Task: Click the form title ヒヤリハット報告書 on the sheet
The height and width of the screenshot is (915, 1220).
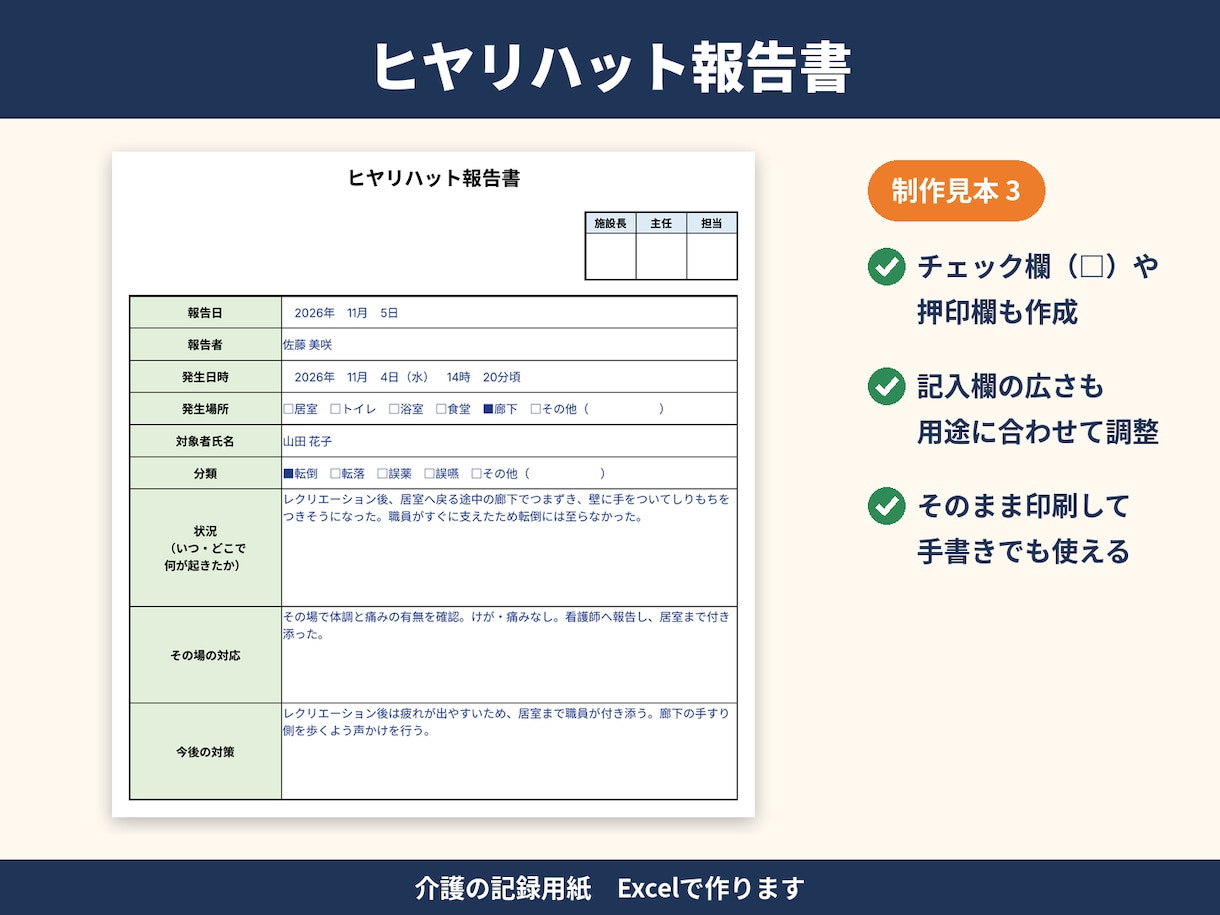Action: tap(433, 179)
